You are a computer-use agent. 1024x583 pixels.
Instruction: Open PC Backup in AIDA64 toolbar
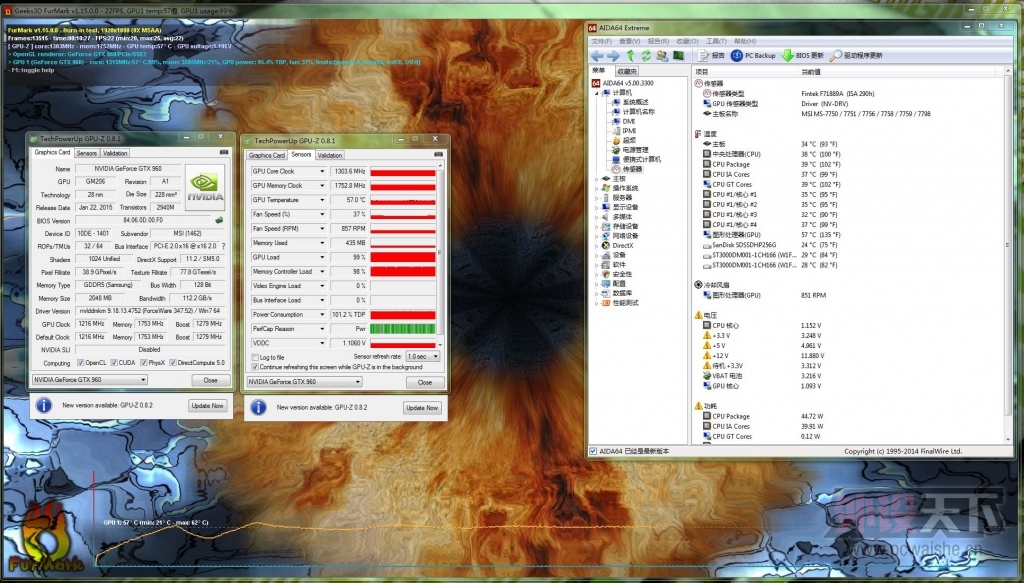pyautogui.click(x=754, y=56)
